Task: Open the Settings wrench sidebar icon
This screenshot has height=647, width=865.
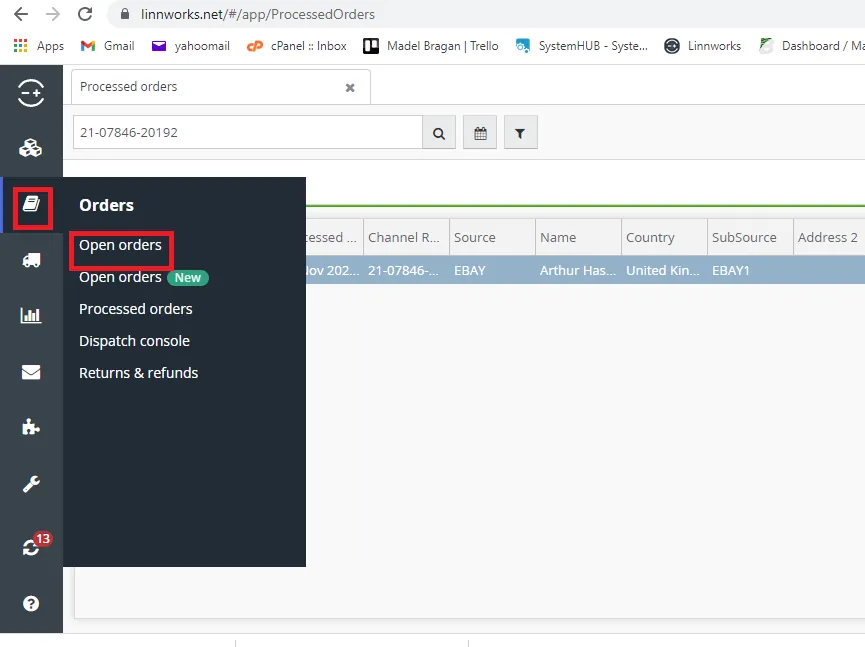Action: click(31, 484)
